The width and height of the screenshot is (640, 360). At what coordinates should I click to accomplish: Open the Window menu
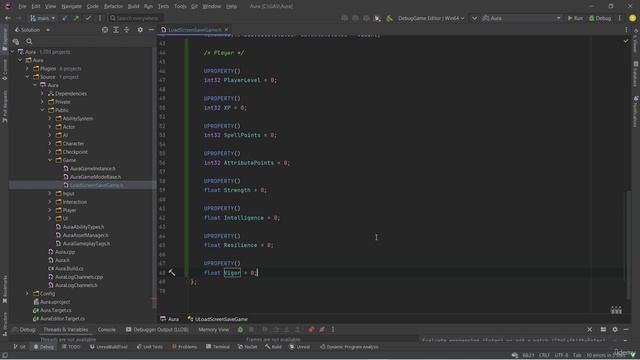(211, 7)
